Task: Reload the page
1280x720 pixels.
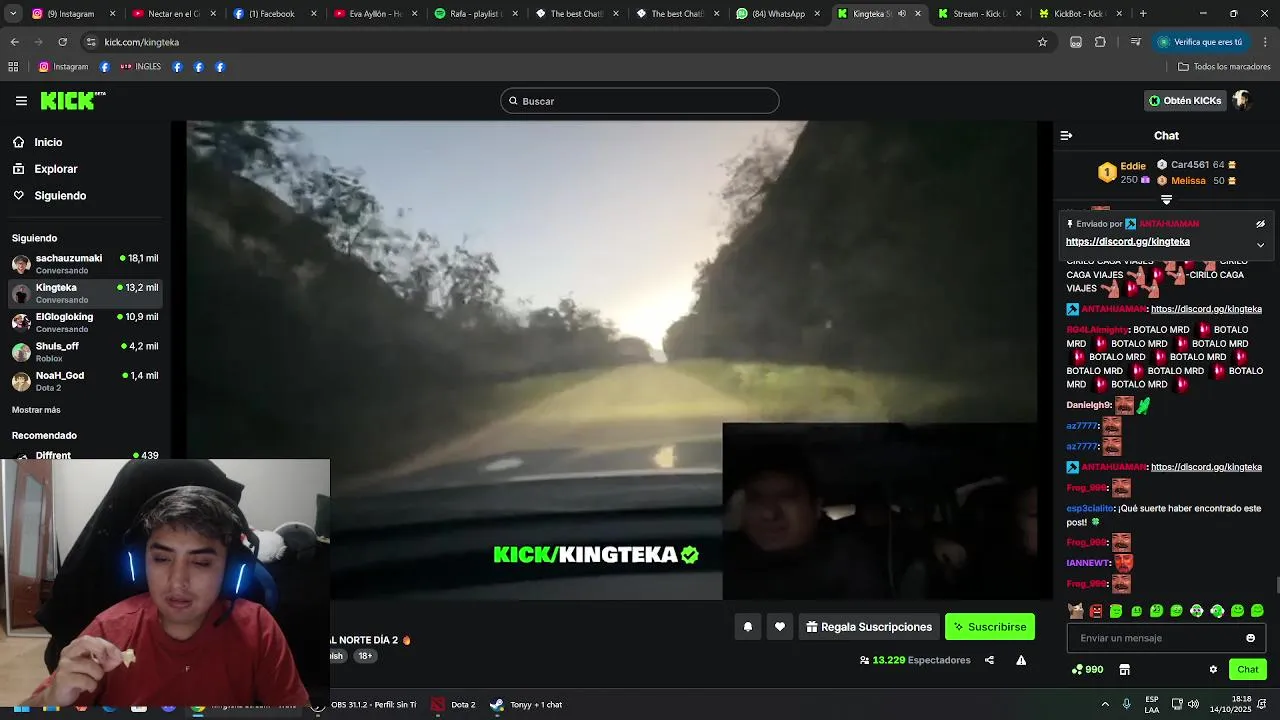Action: [x=62, y=42]
